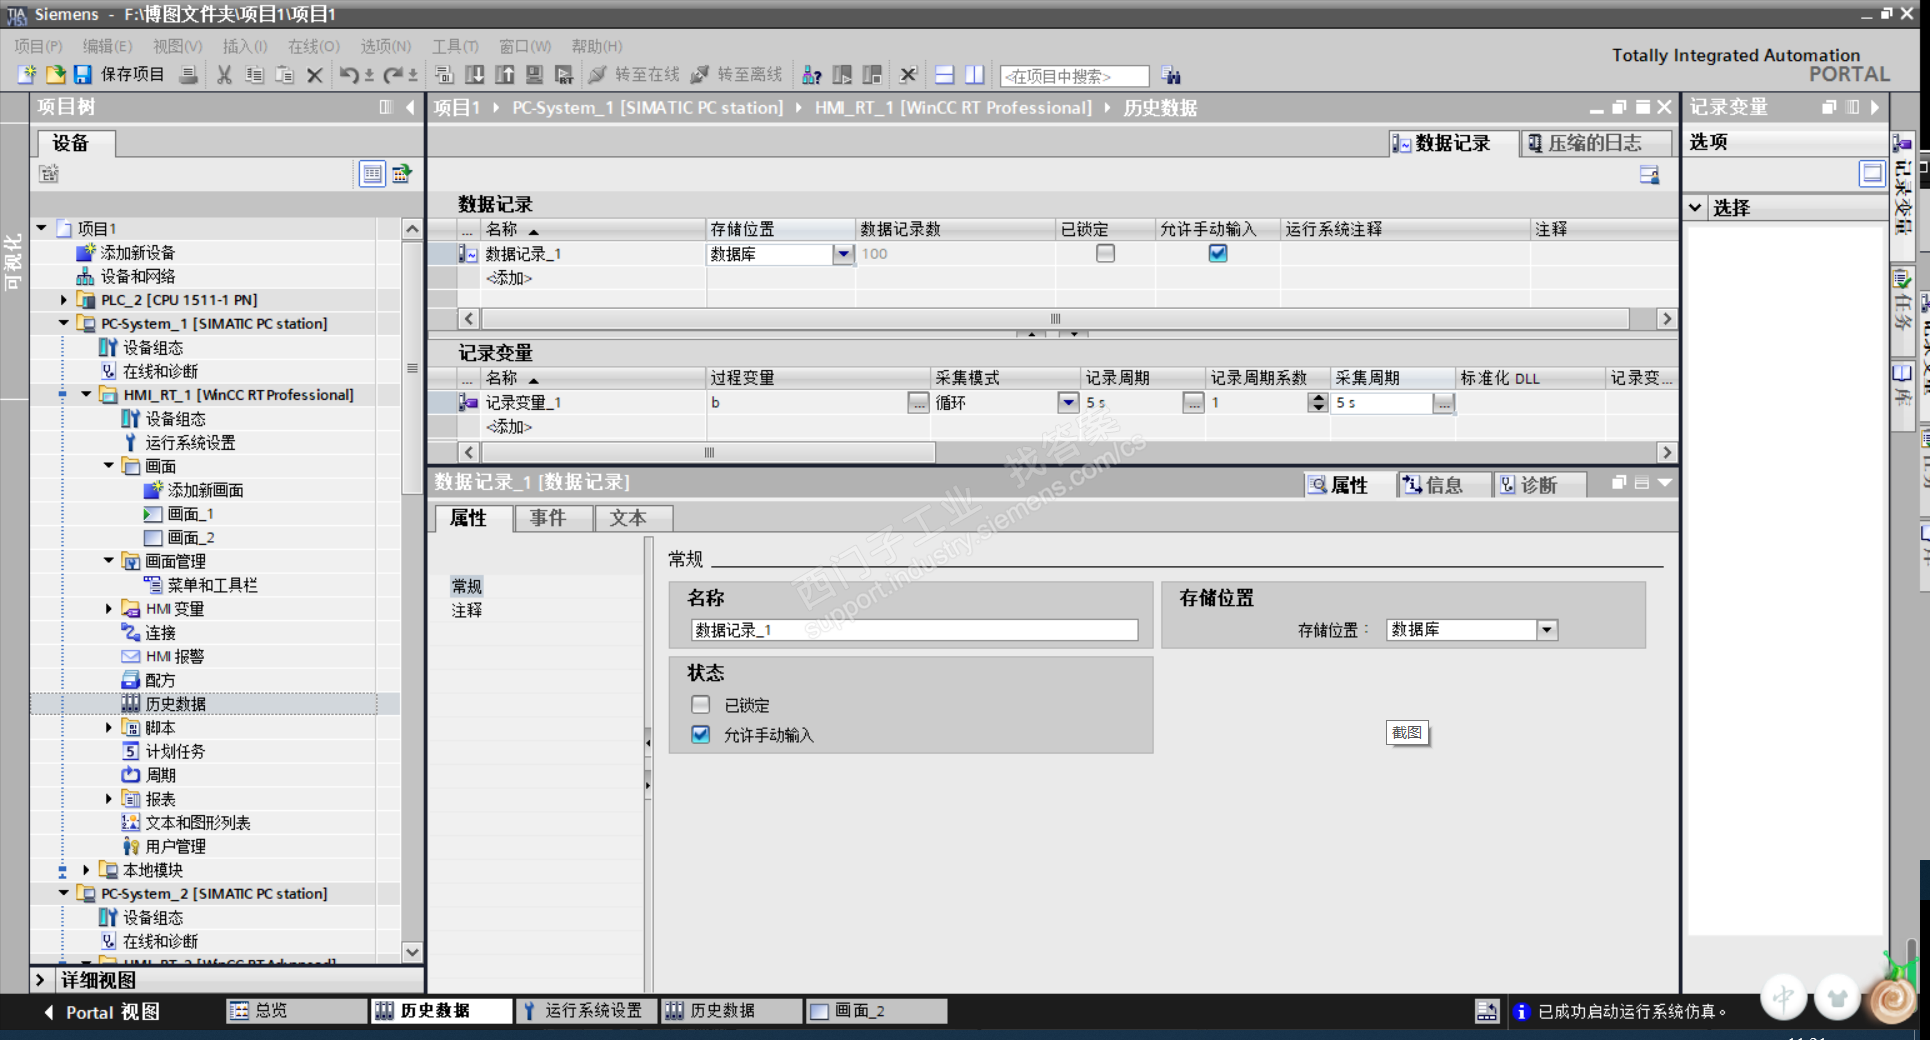Image resolution: width=1930 pixels, height=1040 pixels.
Task: Split the editor space vertically
Action: [975, 75]
